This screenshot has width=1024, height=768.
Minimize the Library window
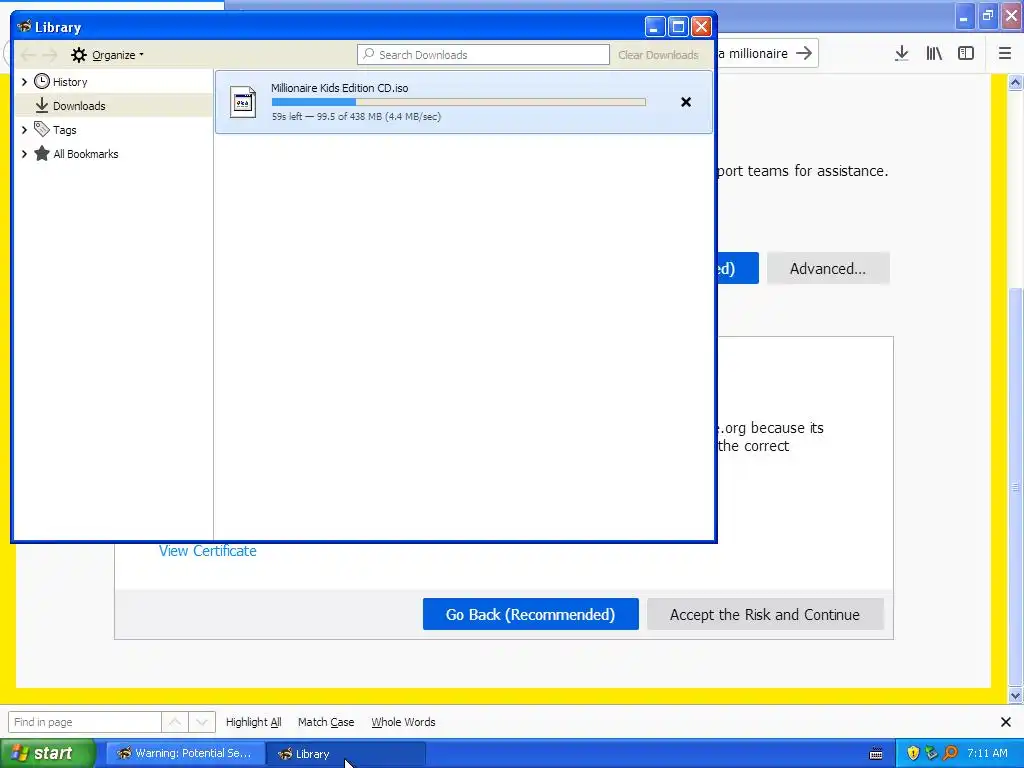pos(656,27)
